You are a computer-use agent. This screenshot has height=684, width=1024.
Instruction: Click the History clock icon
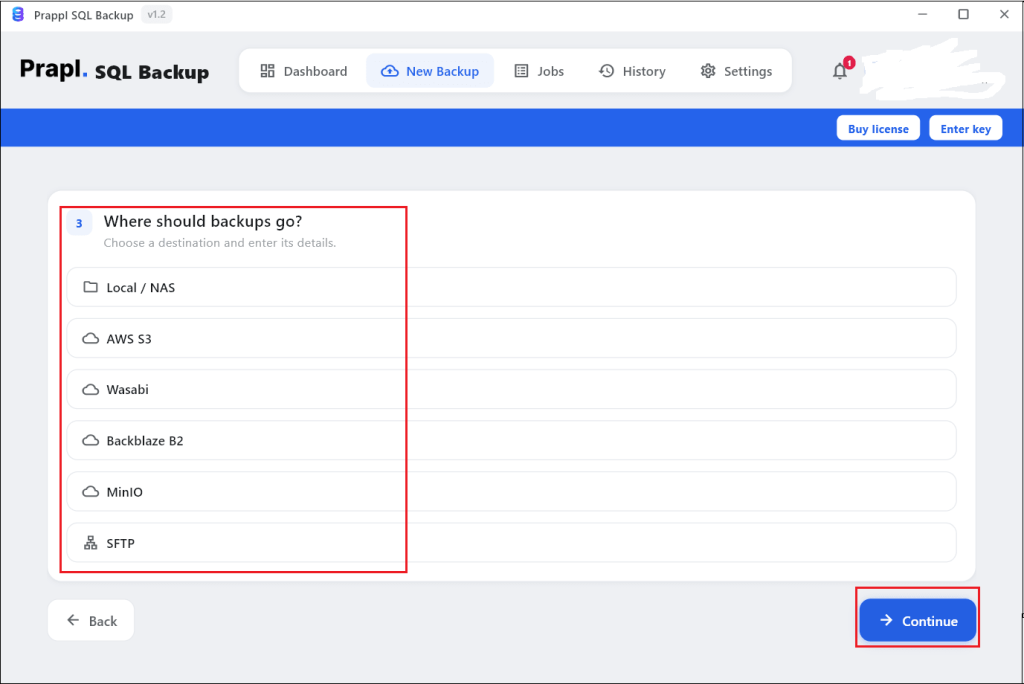[x=607, y=71]
